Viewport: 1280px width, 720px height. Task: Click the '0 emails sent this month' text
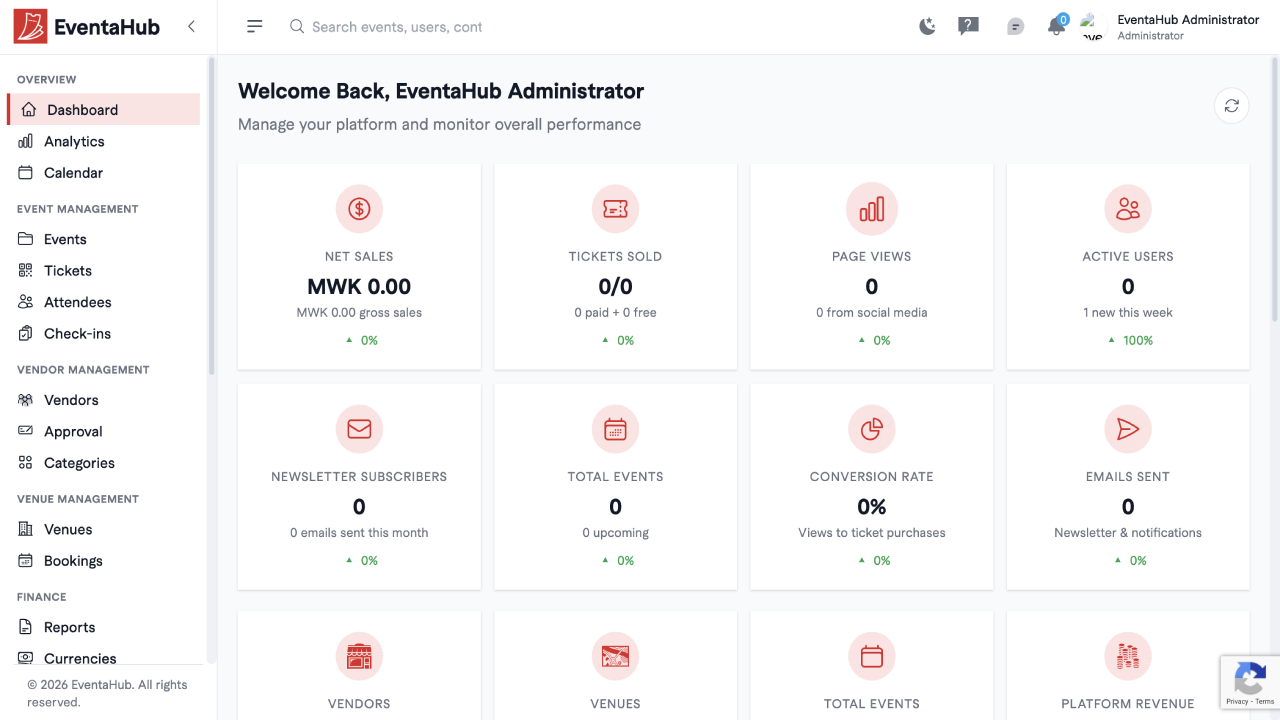[359, 533]
